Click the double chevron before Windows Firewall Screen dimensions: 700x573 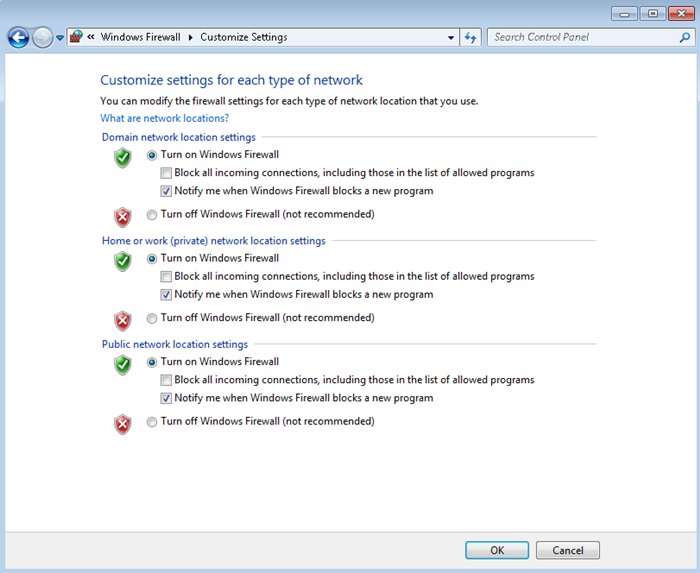(x=91, y=37)
